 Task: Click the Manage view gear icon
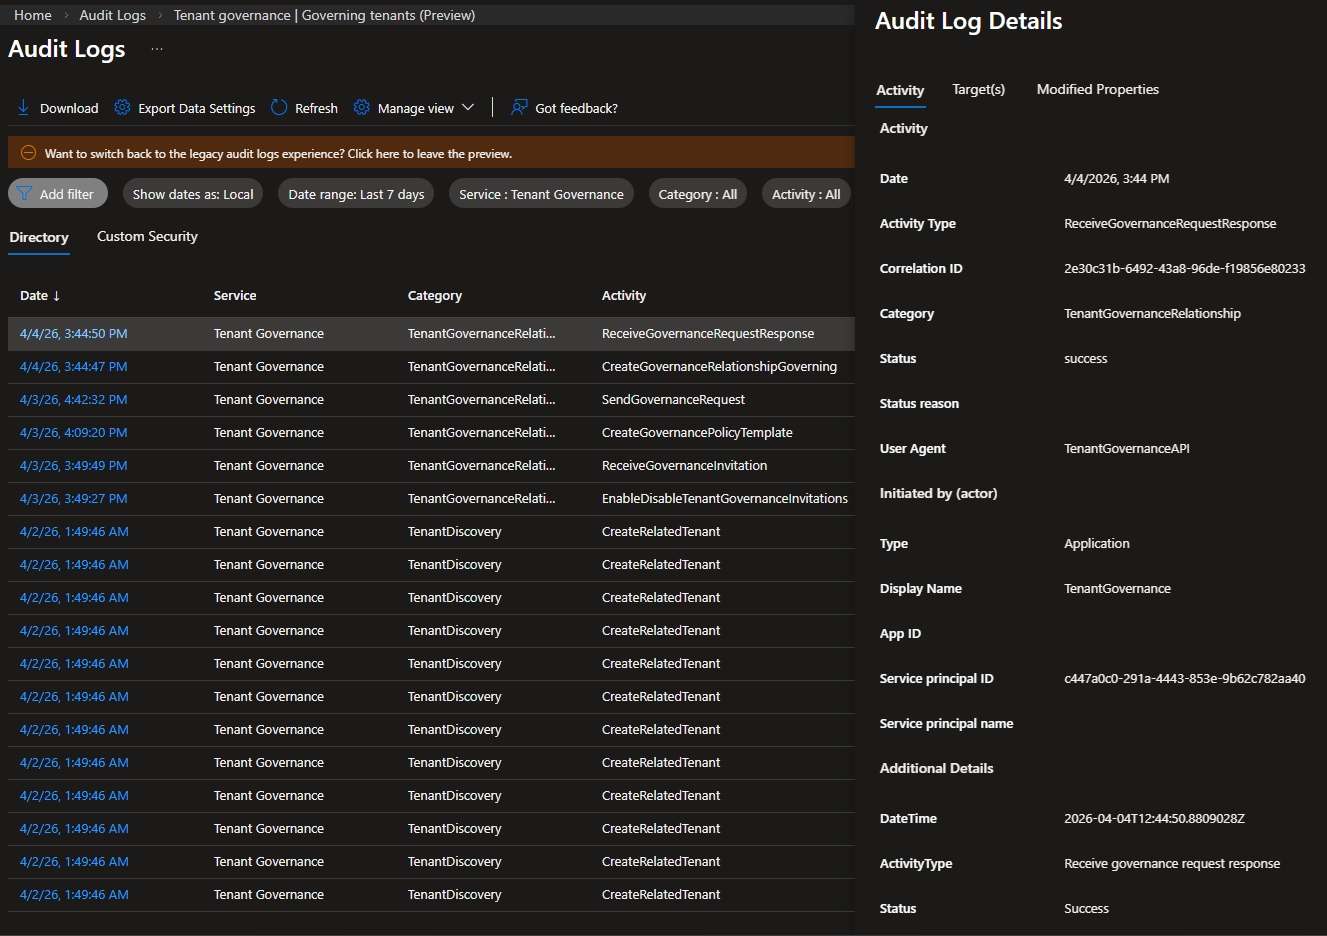click(x=362, y=108)
